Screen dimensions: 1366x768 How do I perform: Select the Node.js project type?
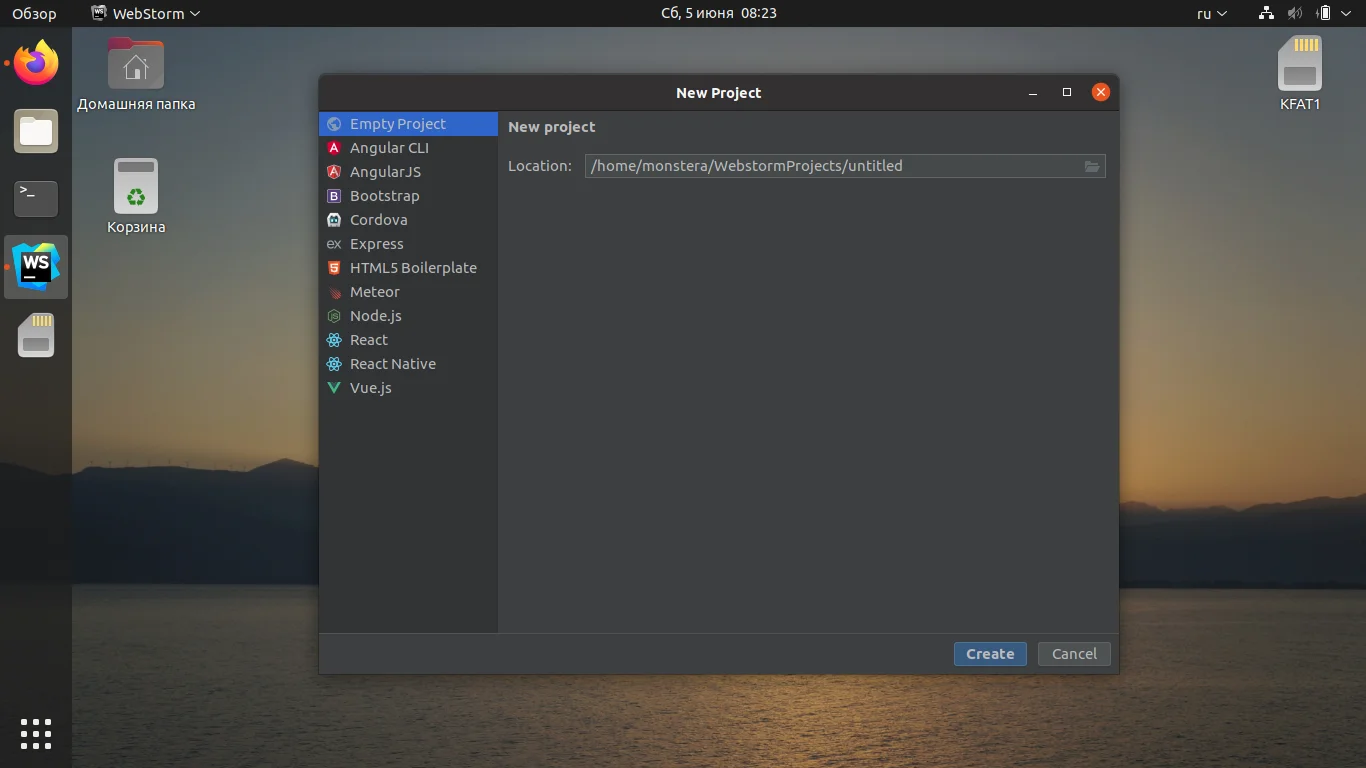pyautogui.click(x=377, y=316)
